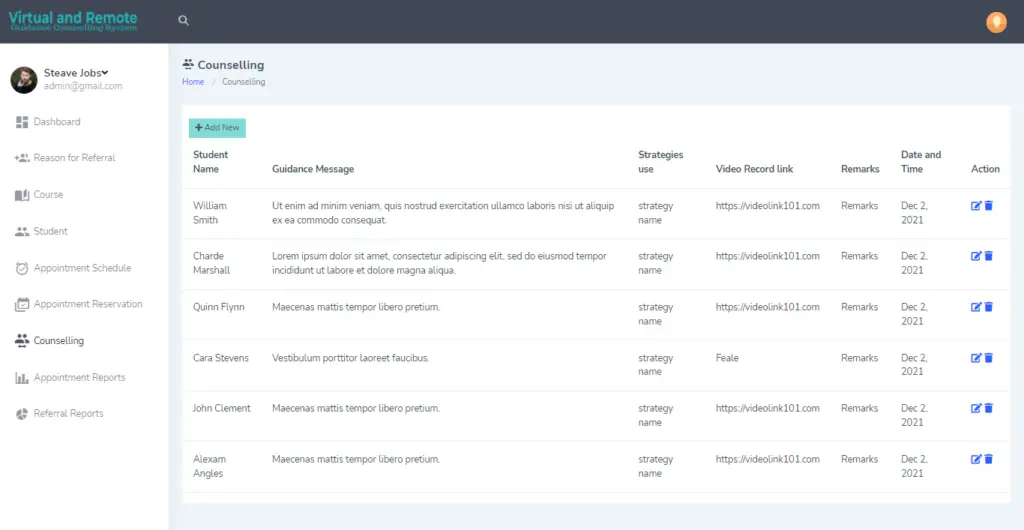Viewport: 1024px width, 530px height.
Task: Click the Dashboard sidebar icon
Action: pos(22,122)
